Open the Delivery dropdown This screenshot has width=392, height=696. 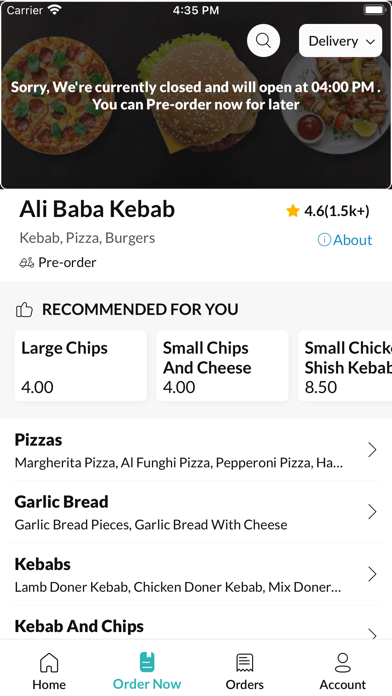point(341,41)
